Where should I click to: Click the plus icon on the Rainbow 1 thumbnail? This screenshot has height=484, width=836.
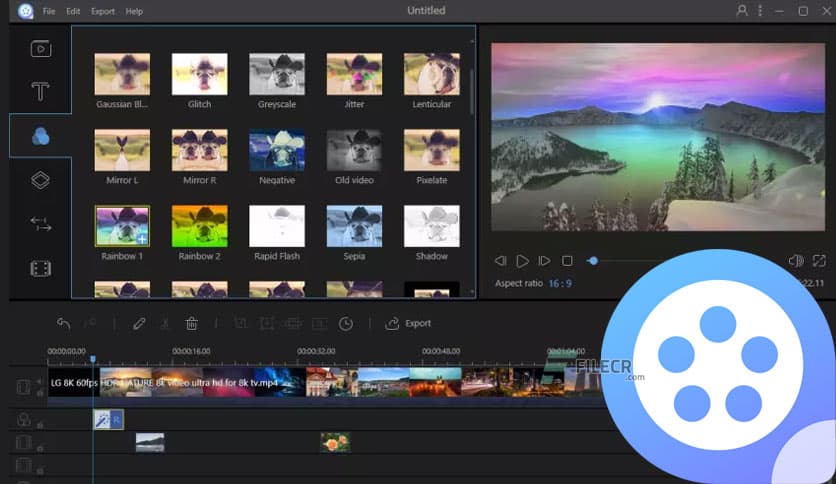pos(142,239)
